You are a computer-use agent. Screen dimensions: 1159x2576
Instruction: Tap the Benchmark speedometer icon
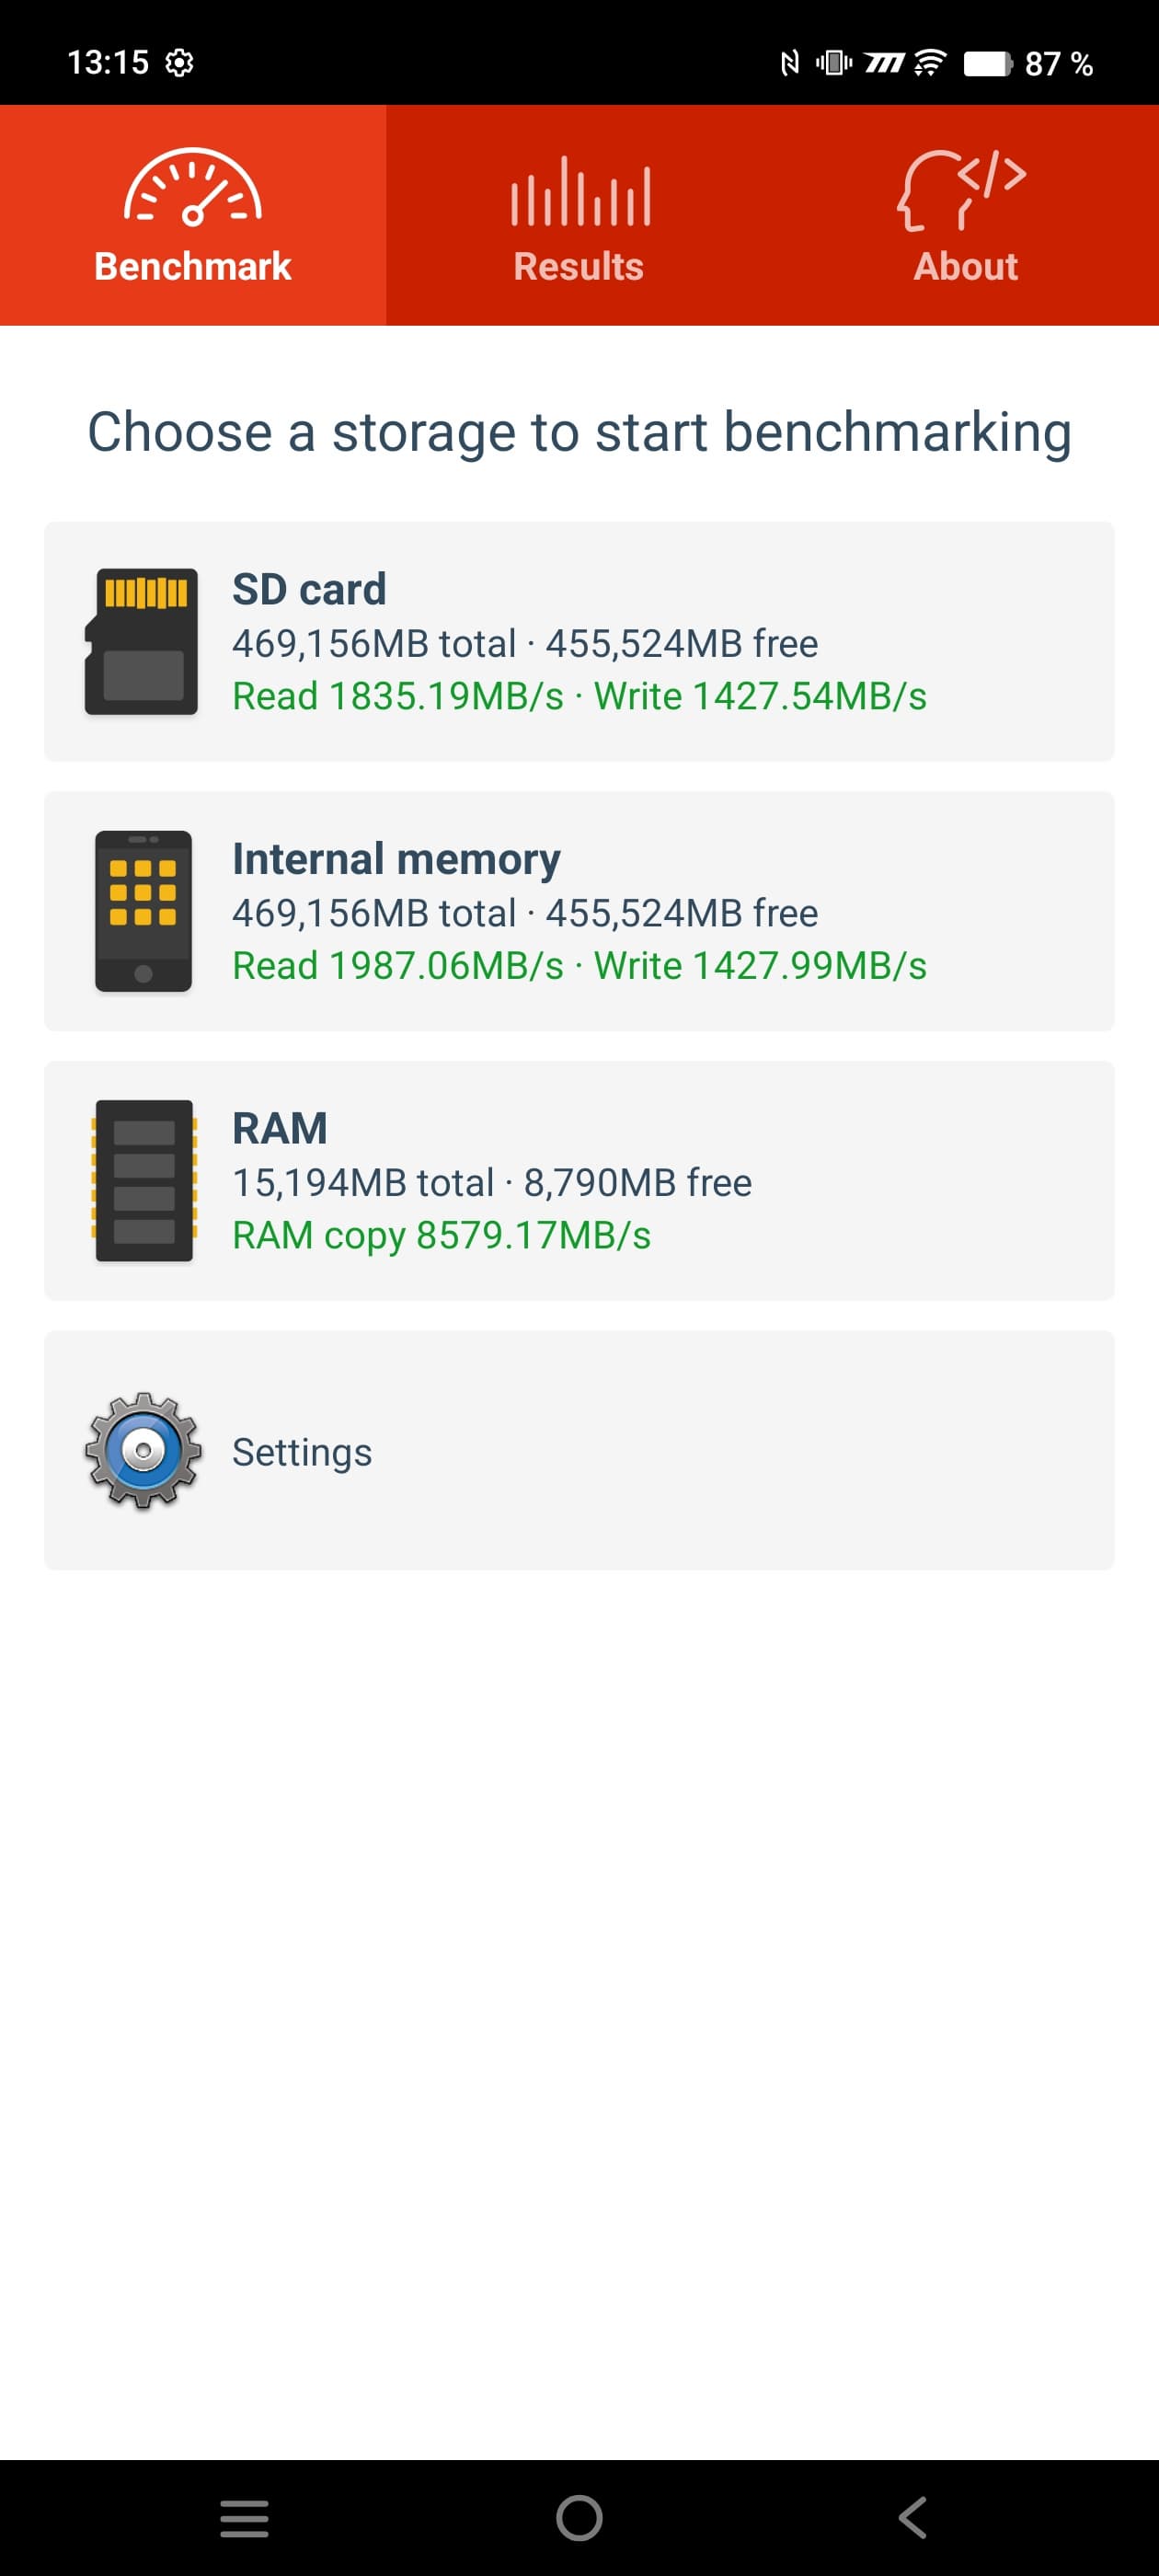pyautogui.click(x=192, y=188)
